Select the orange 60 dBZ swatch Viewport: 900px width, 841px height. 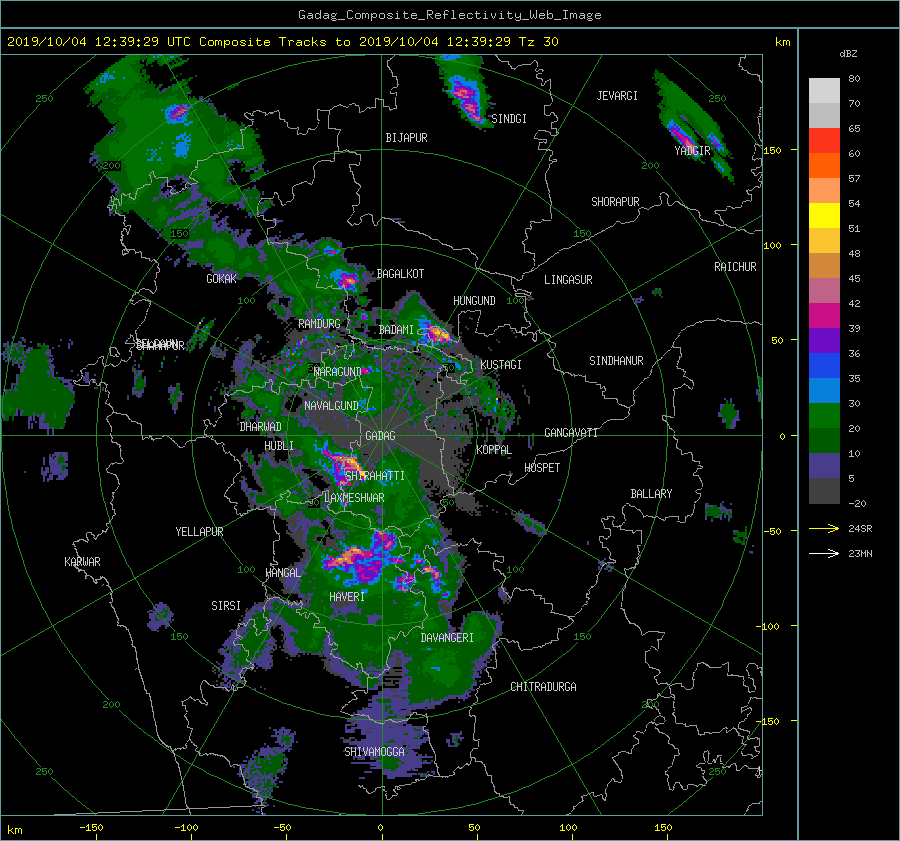tap(824, 165)
